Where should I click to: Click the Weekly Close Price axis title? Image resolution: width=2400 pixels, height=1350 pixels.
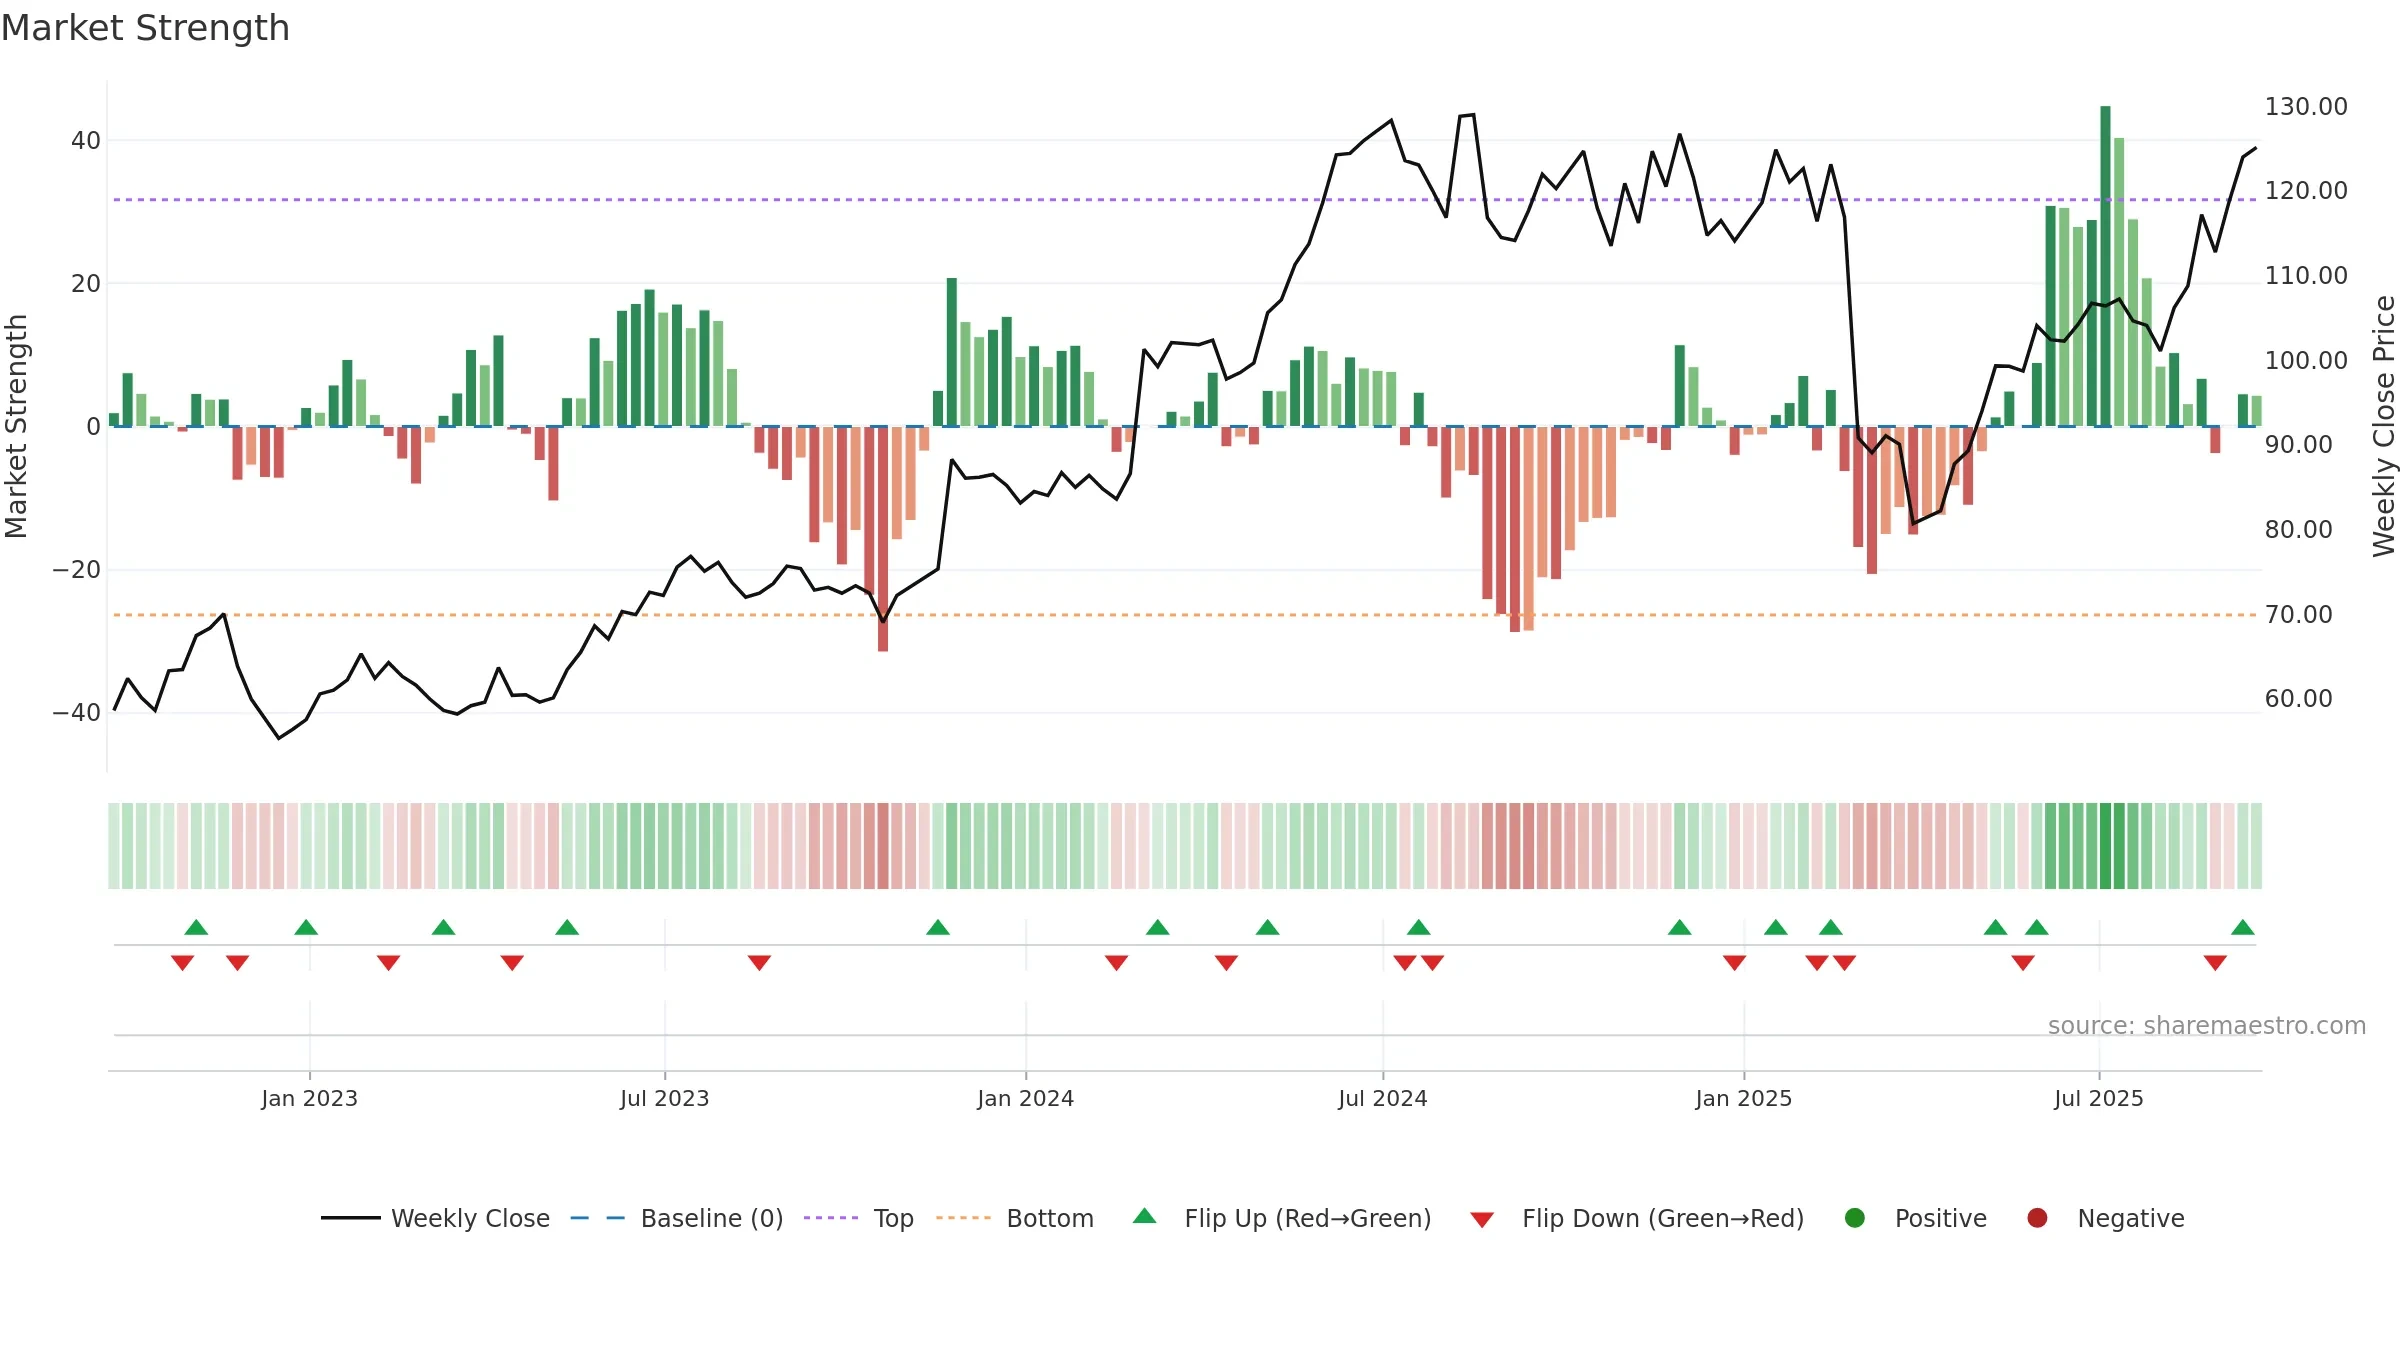[2384, 426]
